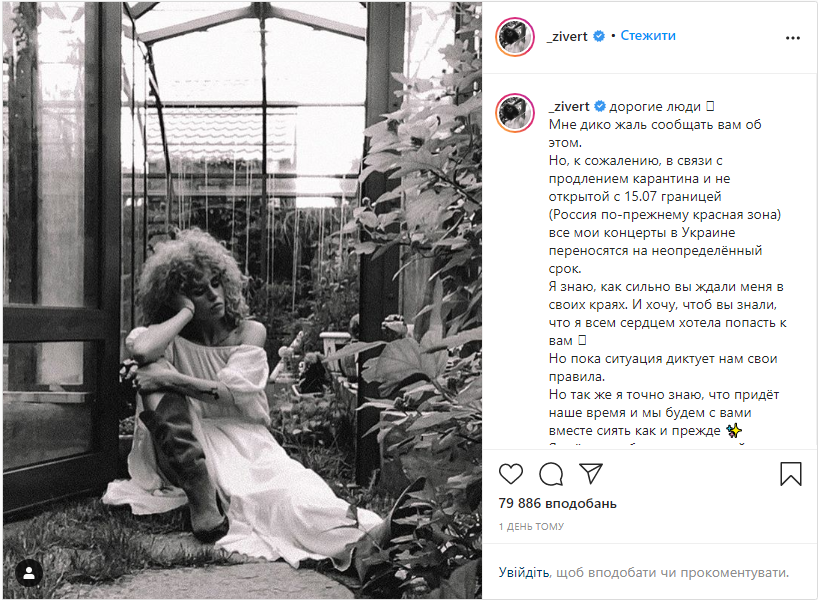Follow the account via Стежити
Image resolution: width=818 pixels, height=600 pixels.
click(648, 35)
